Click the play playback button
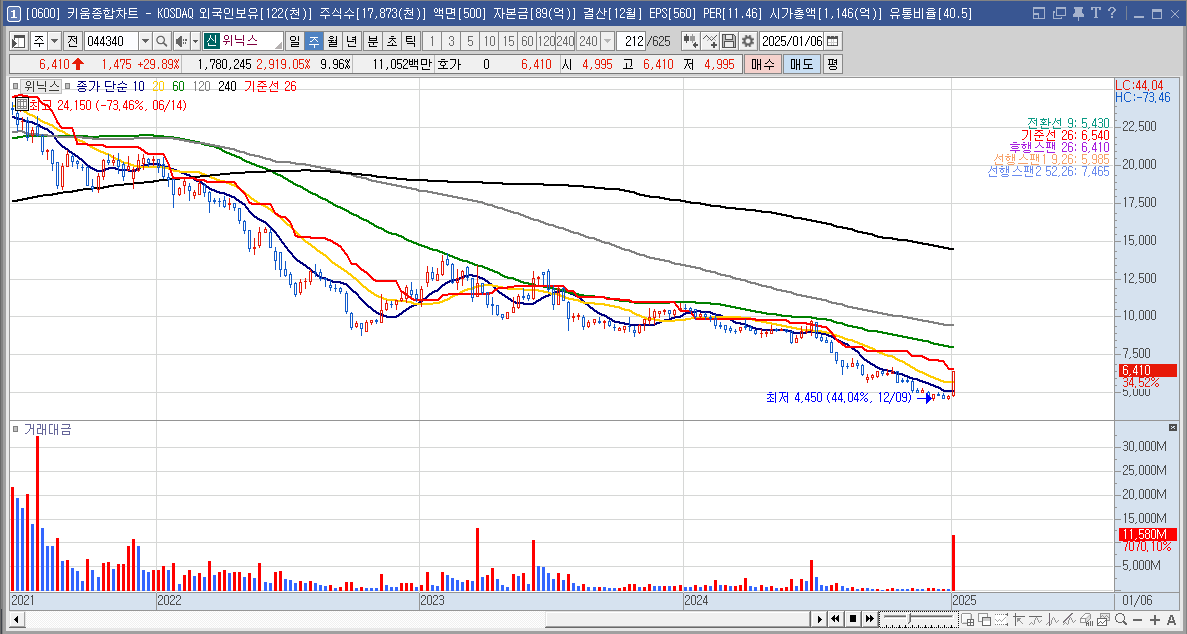Viewport: 1187px width, 634px height. click(x=820, y=620)
